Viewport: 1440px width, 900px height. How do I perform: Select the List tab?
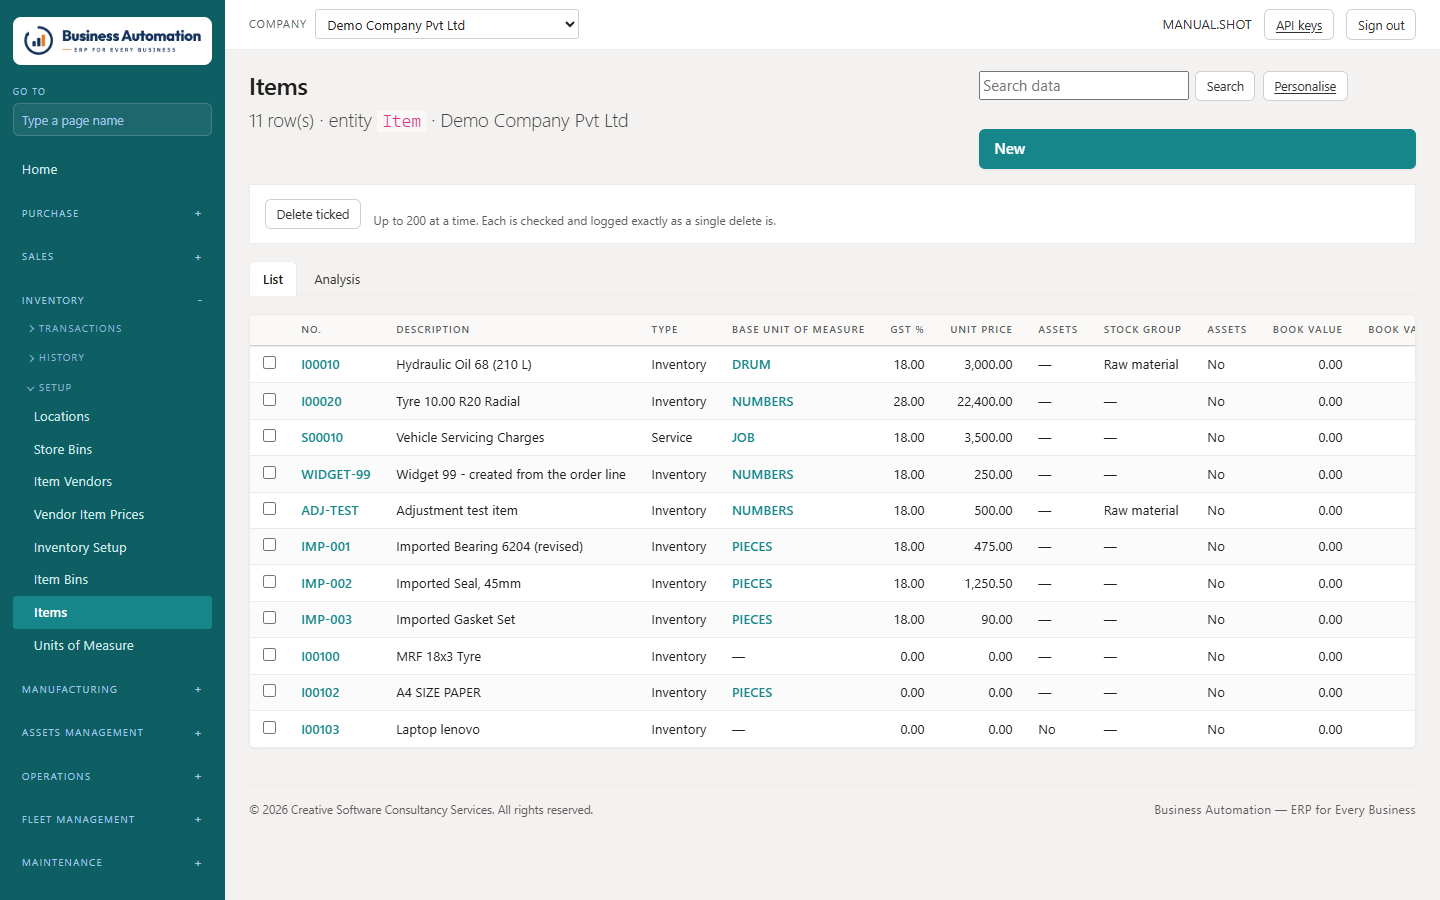coord(273,279)
